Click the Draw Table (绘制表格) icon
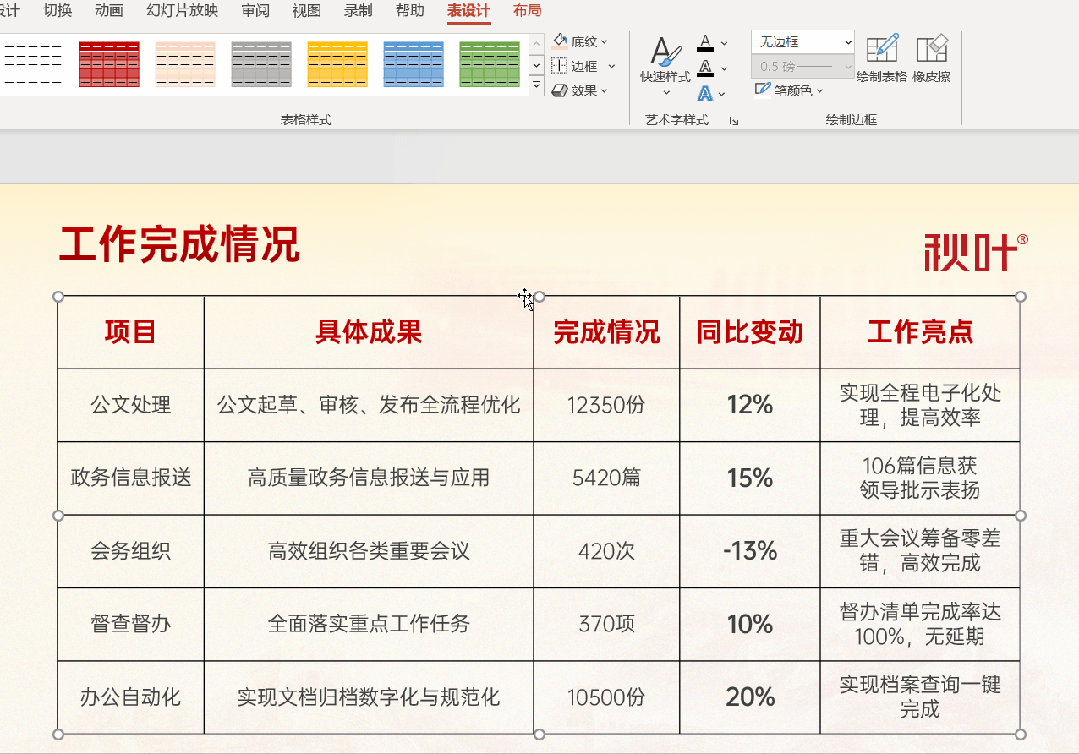 882,50
